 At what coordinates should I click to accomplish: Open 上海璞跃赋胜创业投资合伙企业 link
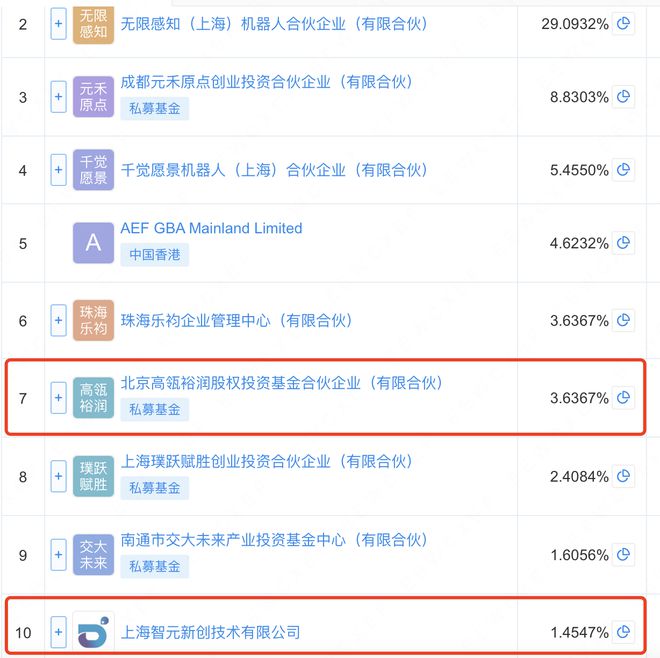[266, 462]
